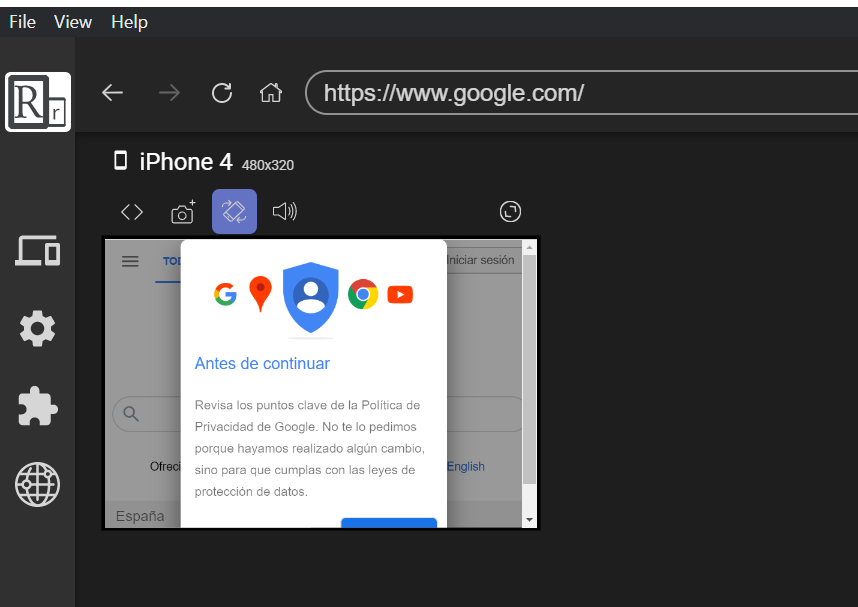Click the account shield icon in dialog
The height and width of the screenshot is (607, 858).
click(x=311, y=297)
